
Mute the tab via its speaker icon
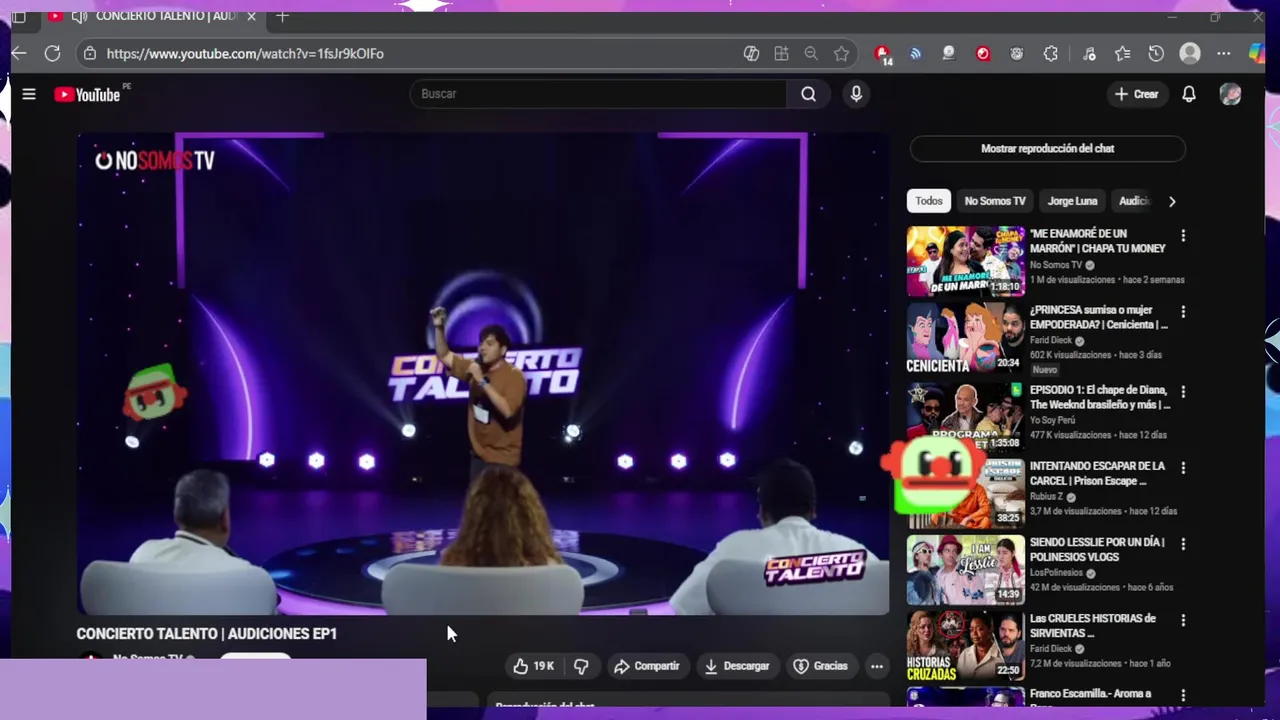click(x=79, y=16)
